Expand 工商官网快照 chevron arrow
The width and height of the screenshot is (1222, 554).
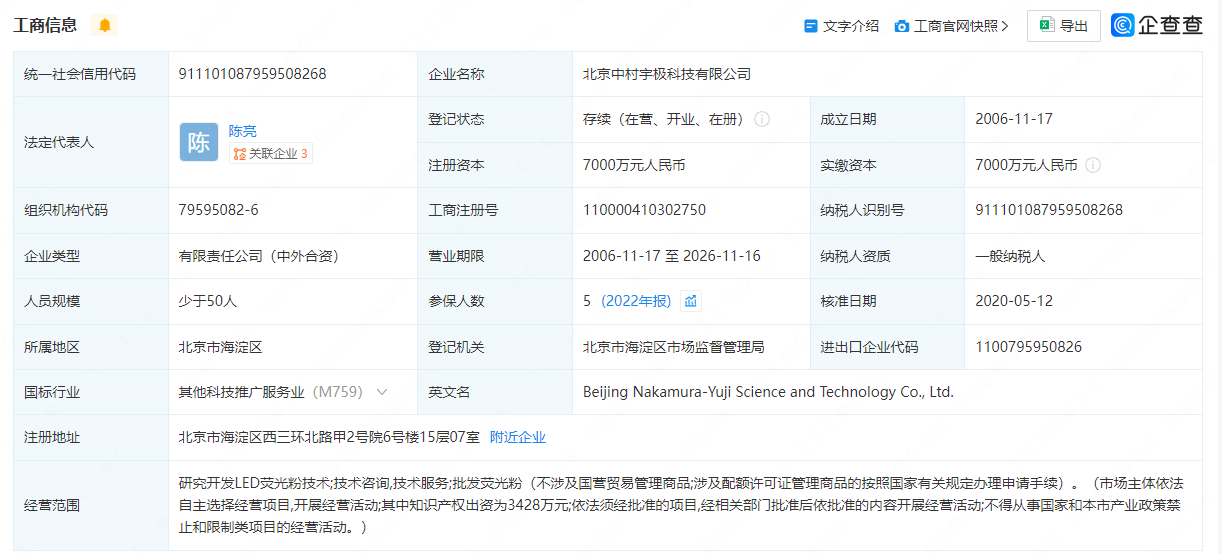(x=1005, y=26)
